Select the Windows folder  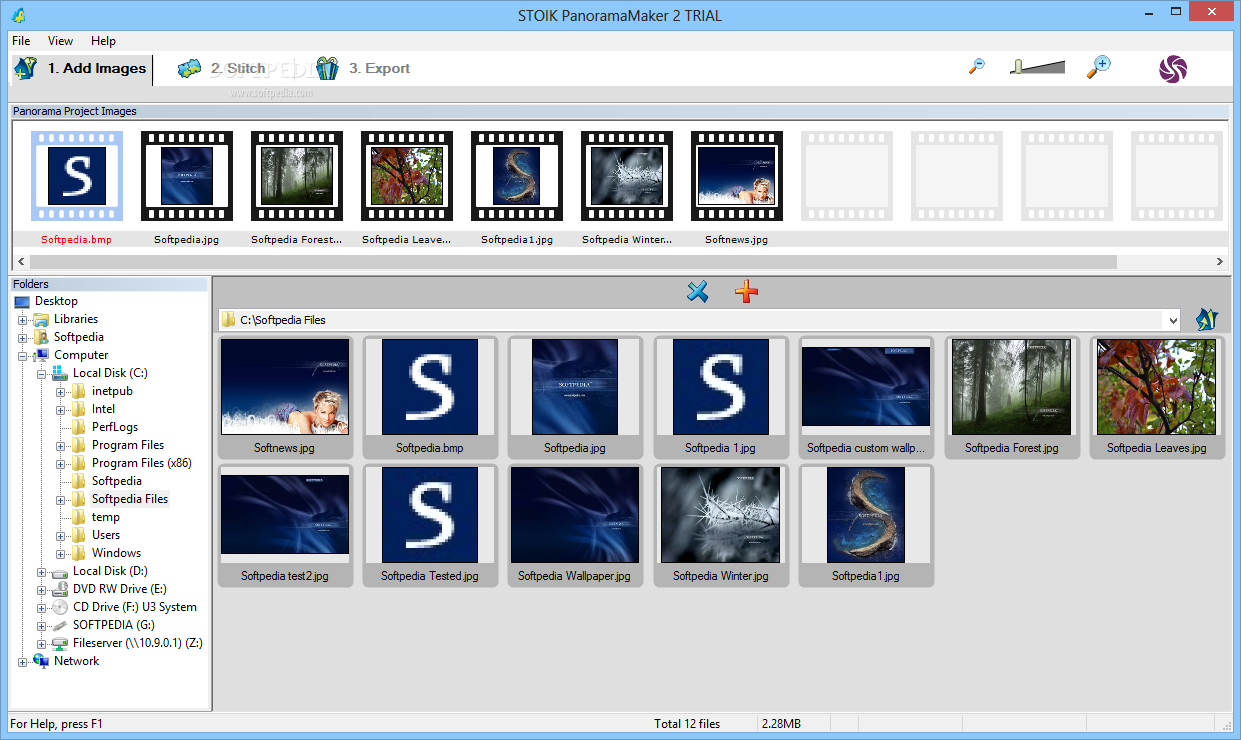point(116,553)
